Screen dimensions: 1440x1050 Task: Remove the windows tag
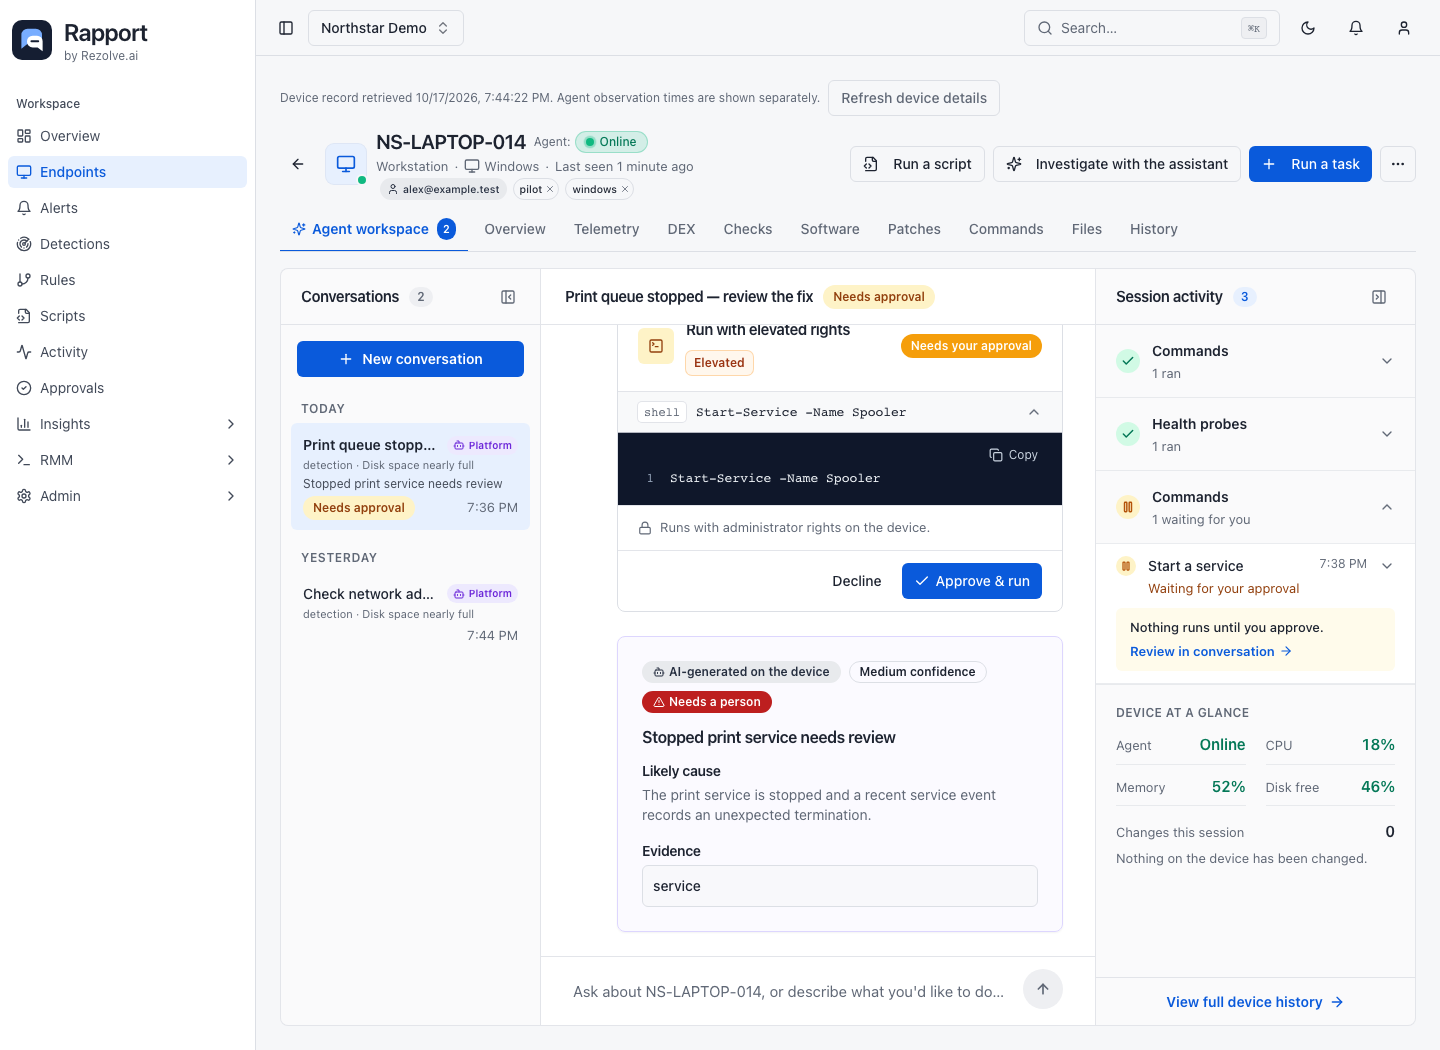click(625, 189)
